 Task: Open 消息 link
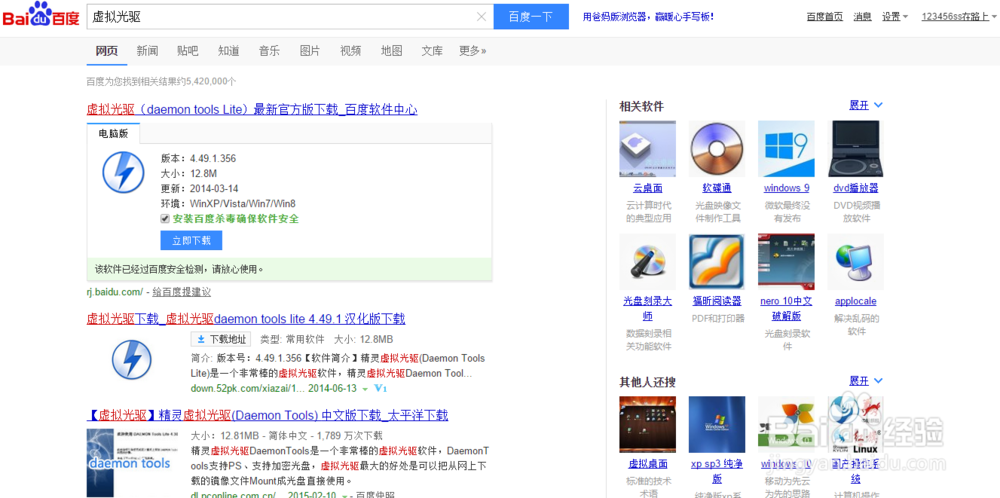862,17
